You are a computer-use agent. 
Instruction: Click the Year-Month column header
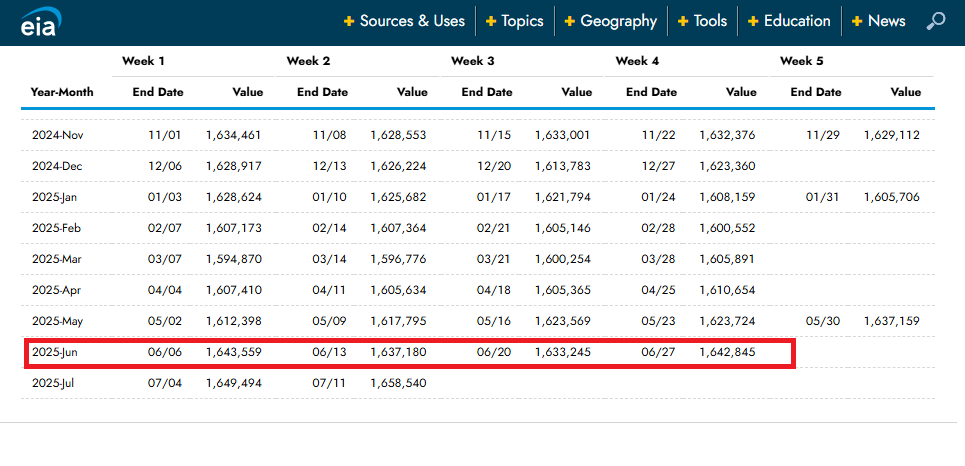(x=62, y=92)
